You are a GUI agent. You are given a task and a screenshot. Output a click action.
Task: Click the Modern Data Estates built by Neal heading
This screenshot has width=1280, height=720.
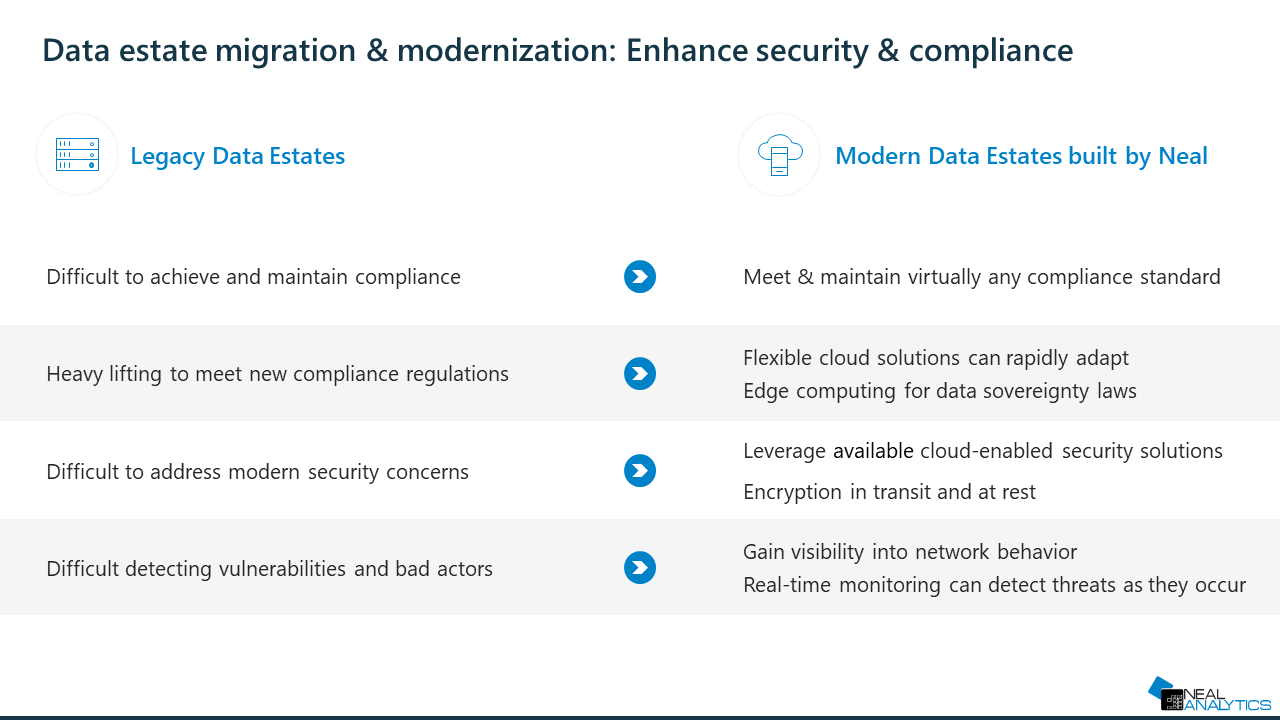point(1021,156)
